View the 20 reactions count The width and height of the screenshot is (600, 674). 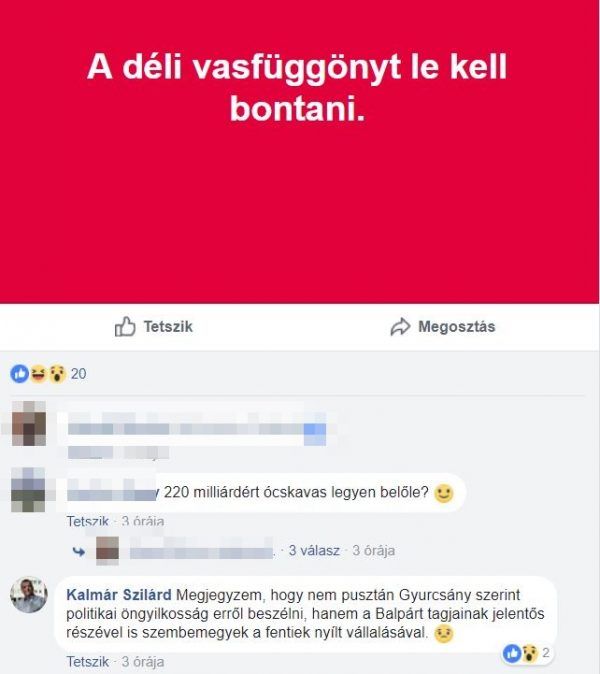tap(79, 374)
